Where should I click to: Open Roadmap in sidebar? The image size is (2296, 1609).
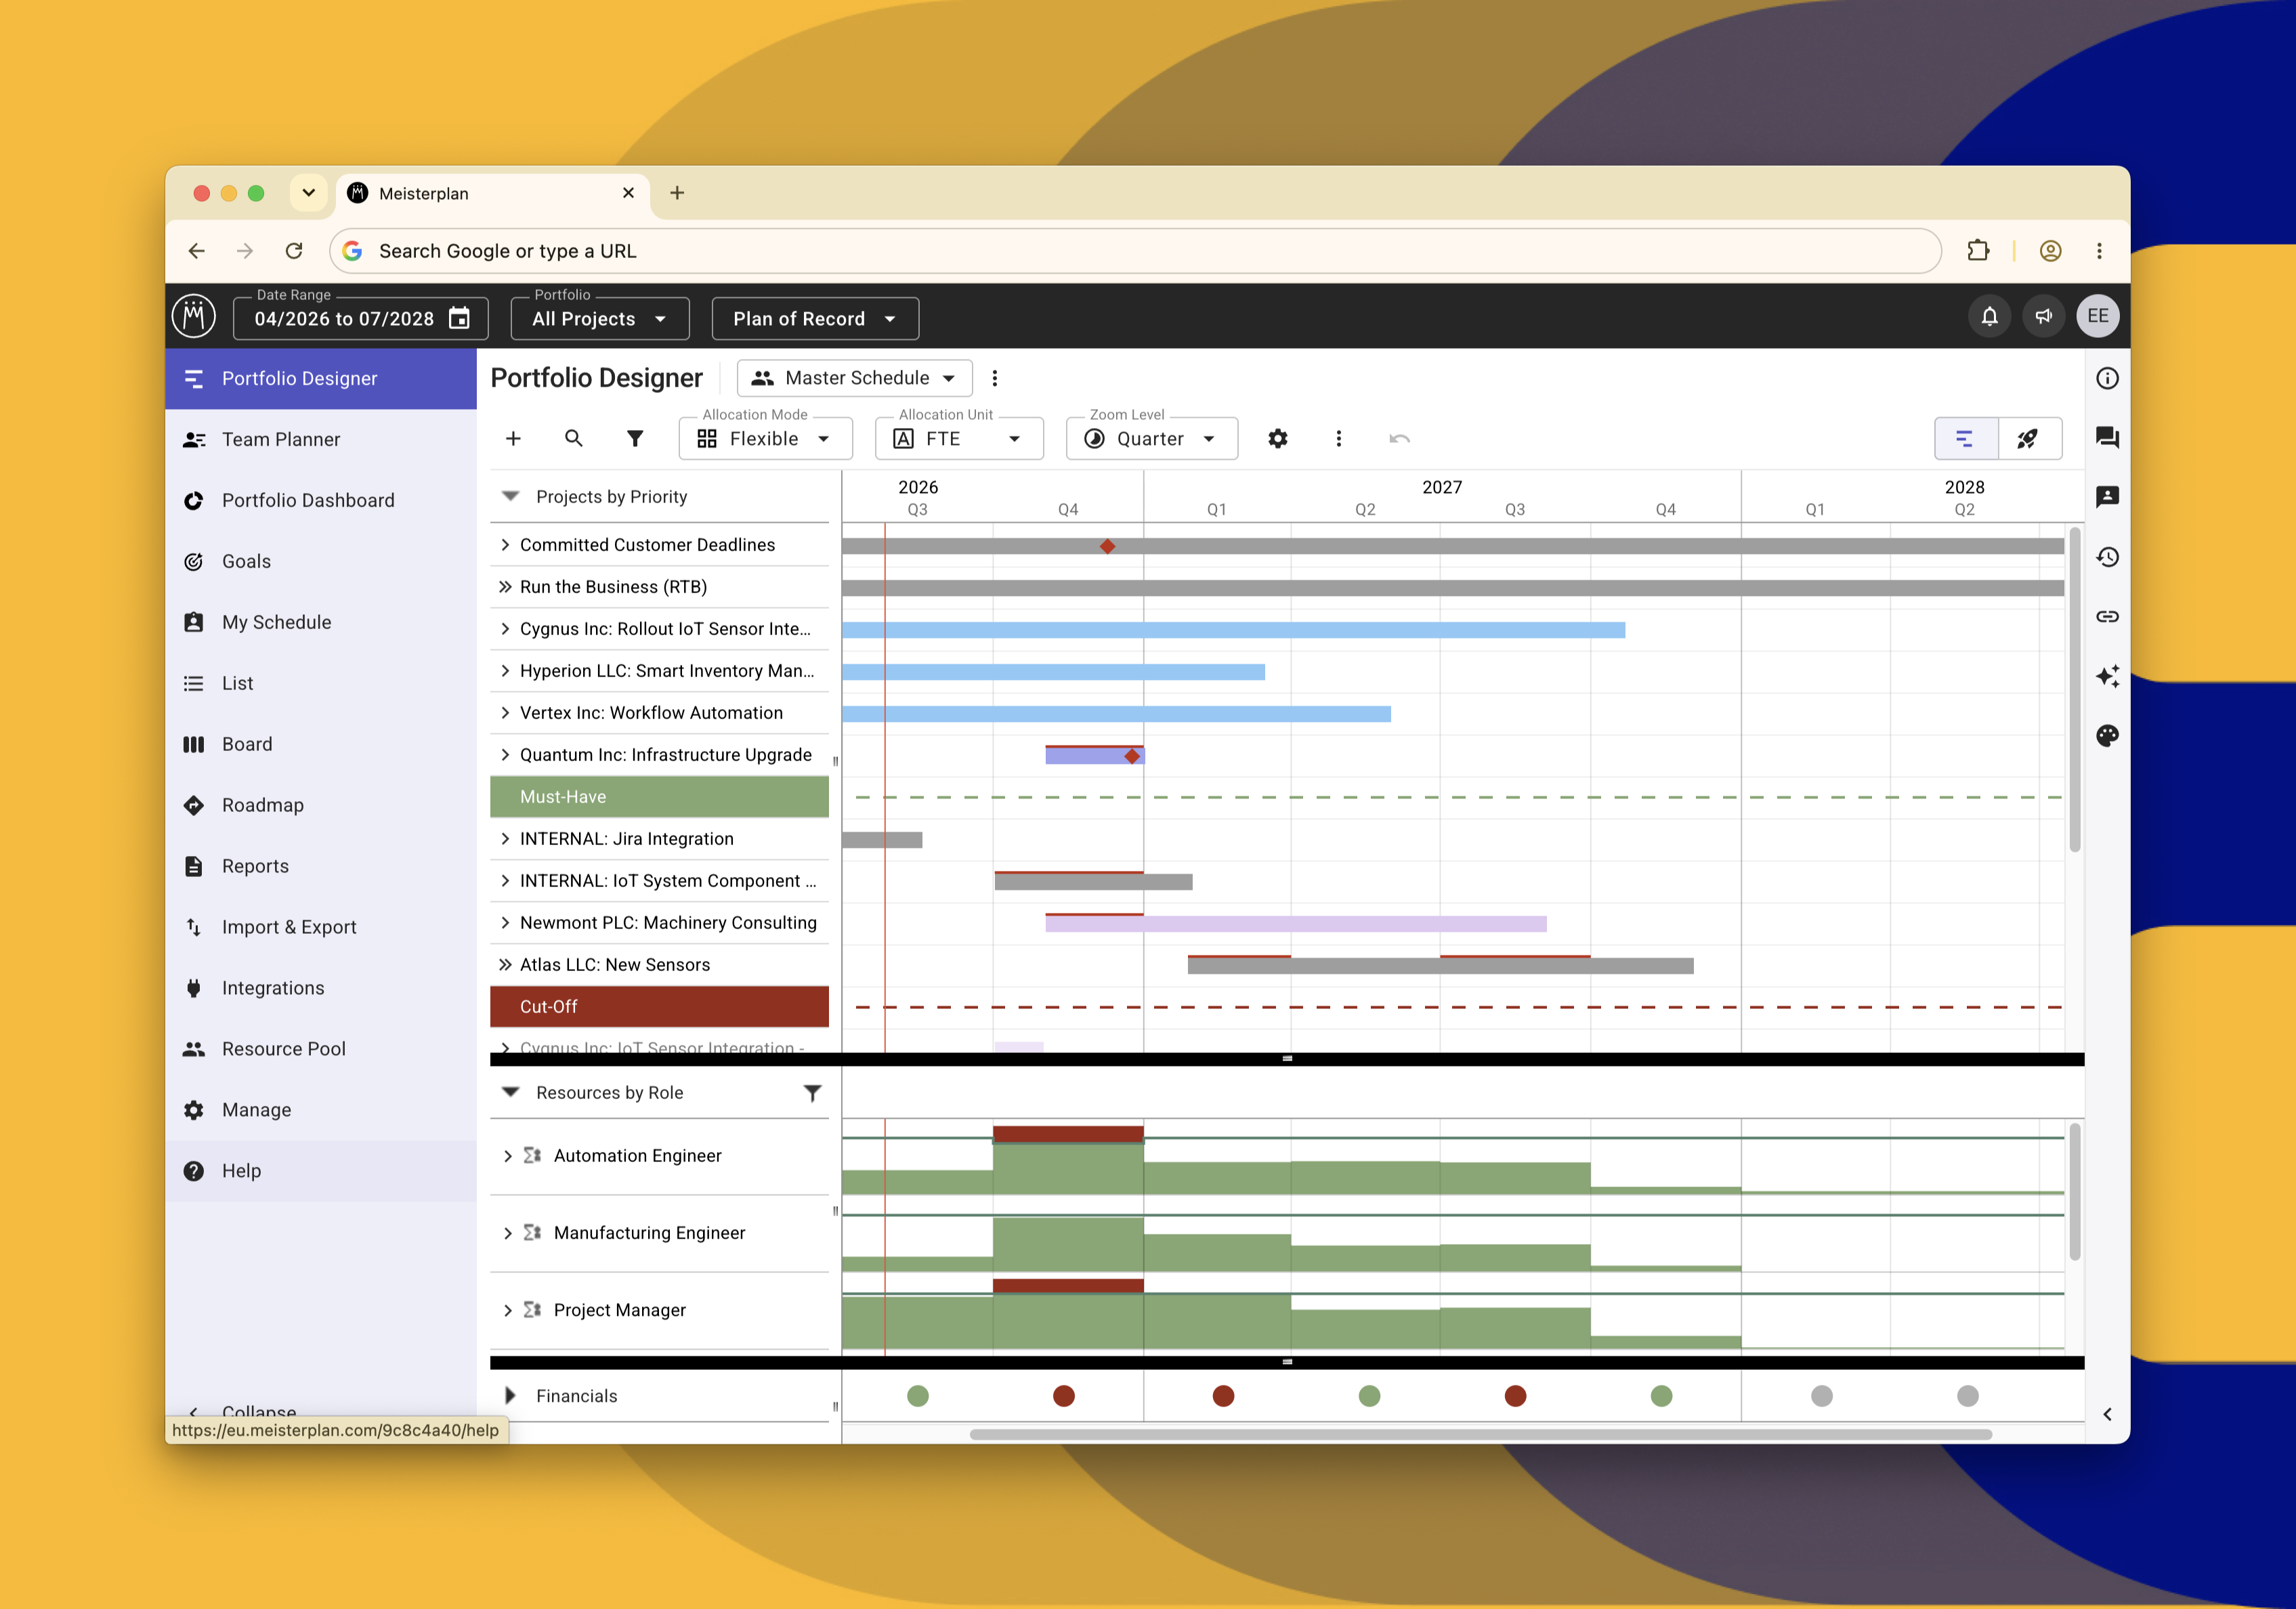tap(320, 805)
